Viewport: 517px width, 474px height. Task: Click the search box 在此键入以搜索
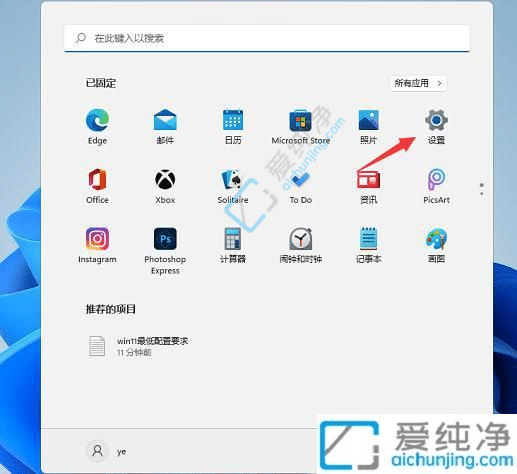pos(267,38)
